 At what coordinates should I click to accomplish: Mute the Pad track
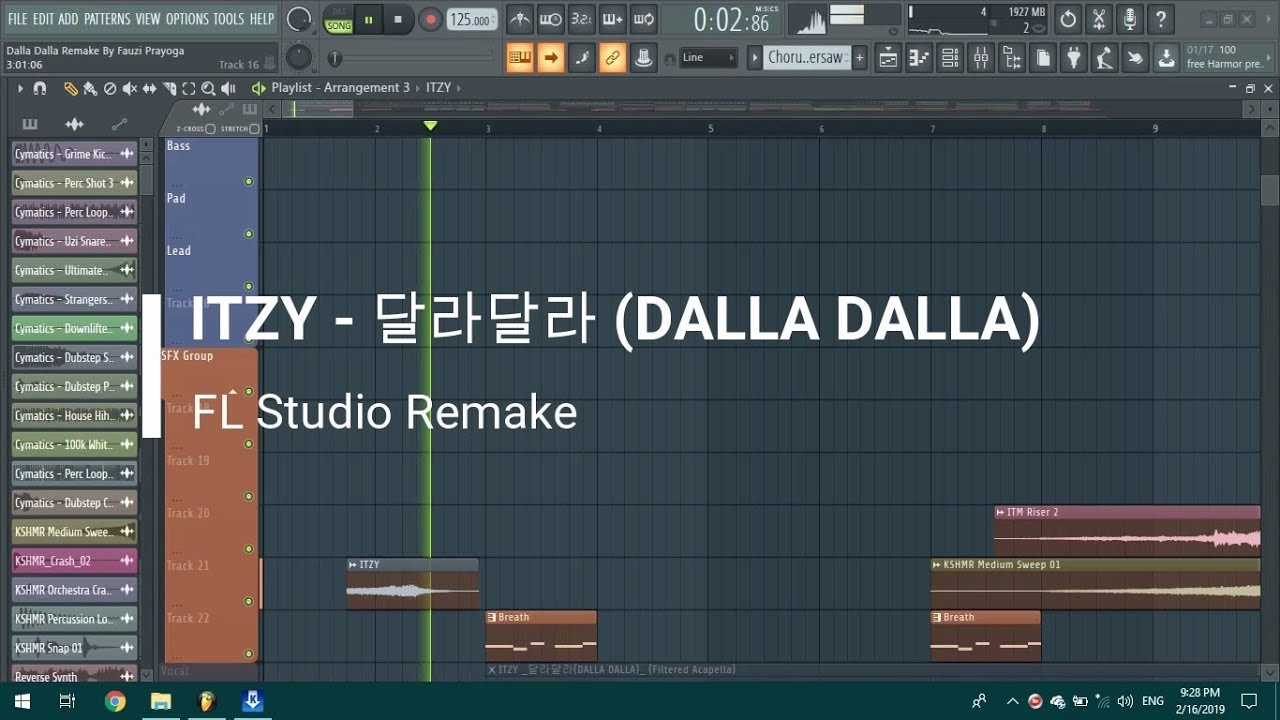pyautogui.click(x=249, y=234)
